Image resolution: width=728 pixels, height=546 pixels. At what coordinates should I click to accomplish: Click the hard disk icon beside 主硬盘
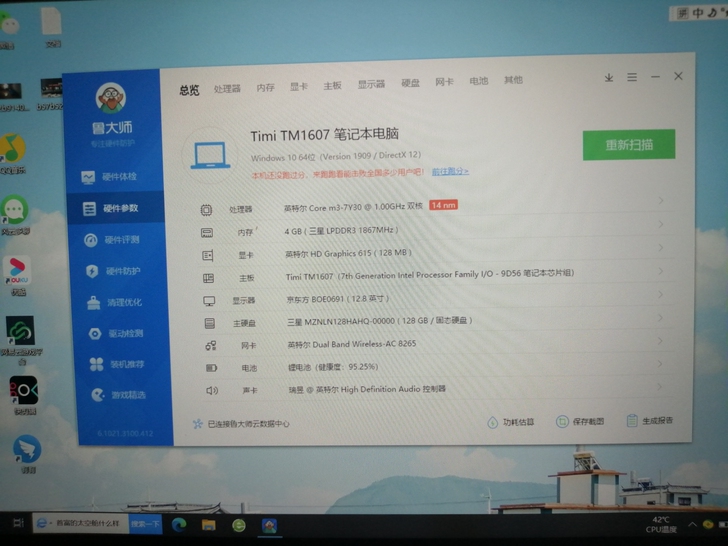[210, 323]
